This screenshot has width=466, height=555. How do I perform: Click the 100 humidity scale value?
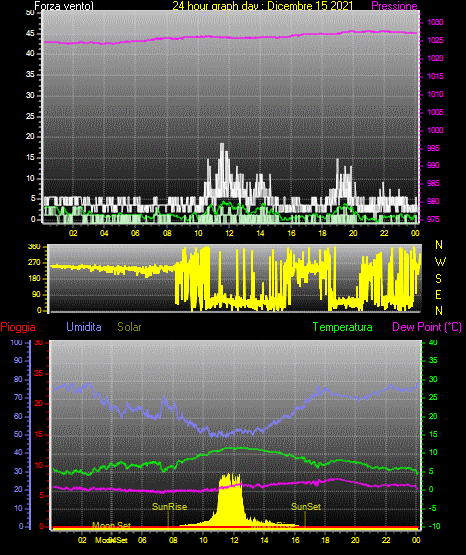tap(16, 342)
